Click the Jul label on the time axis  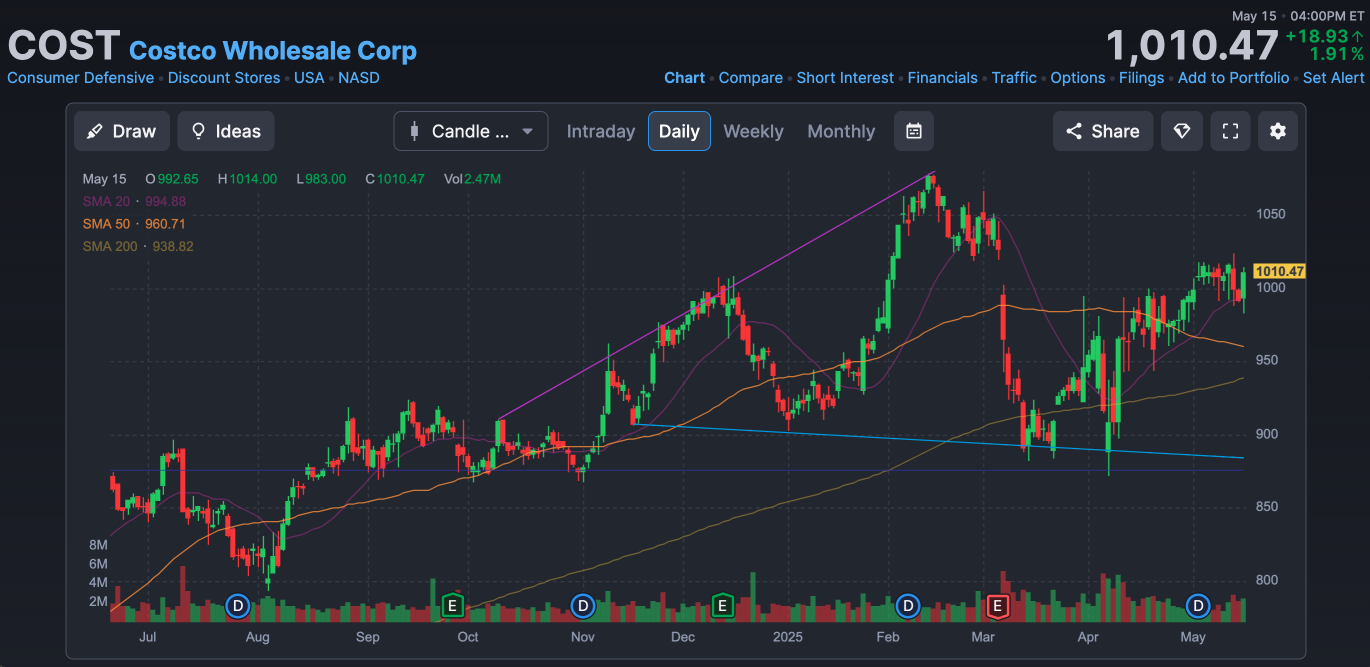(147, 637)
